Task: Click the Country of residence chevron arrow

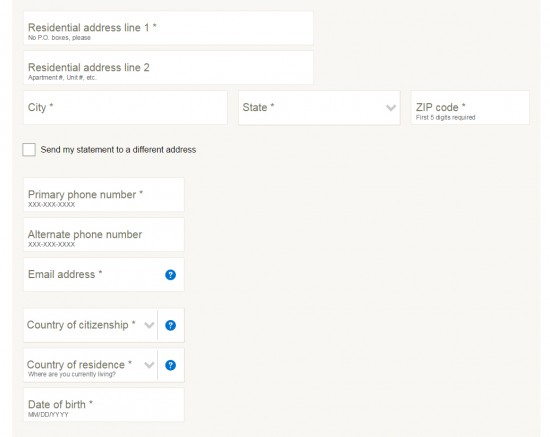Action: 149,365
